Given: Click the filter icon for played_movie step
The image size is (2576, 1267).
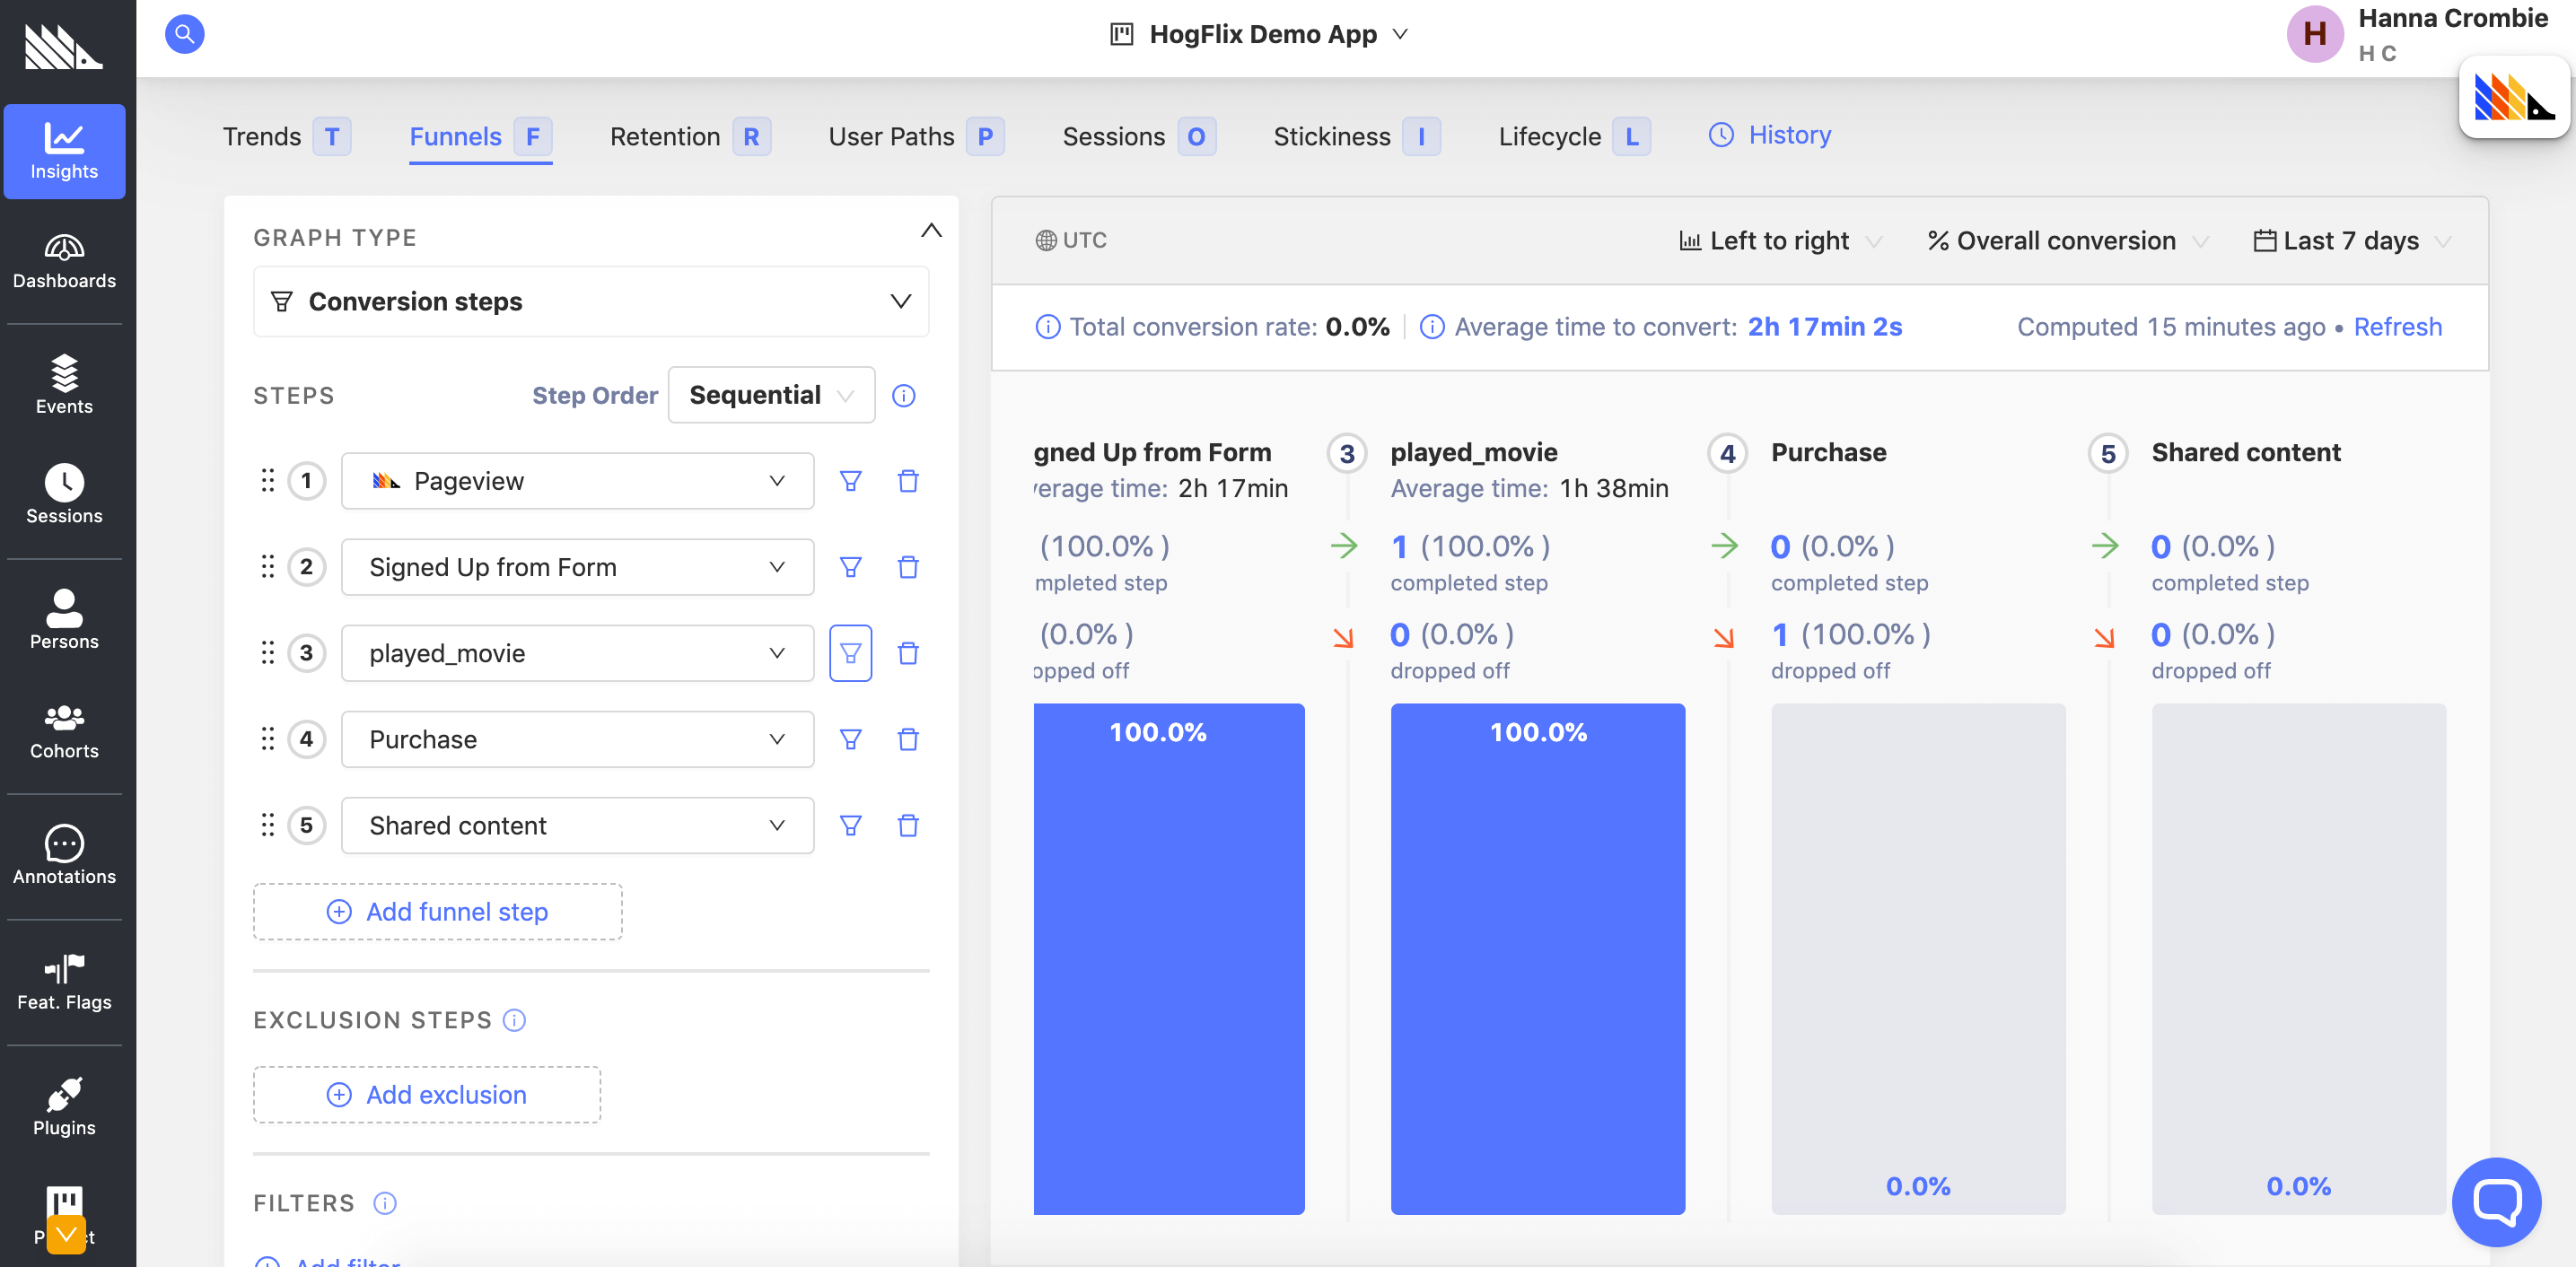Looking at the screenshot, I should tap(850, 653).
